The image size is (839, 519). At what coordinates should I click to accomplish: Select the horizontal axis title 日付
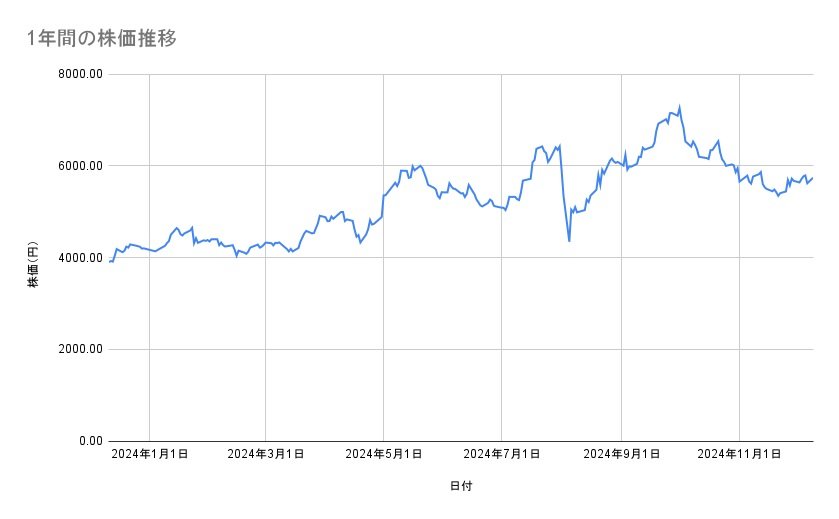coord(461,487)
